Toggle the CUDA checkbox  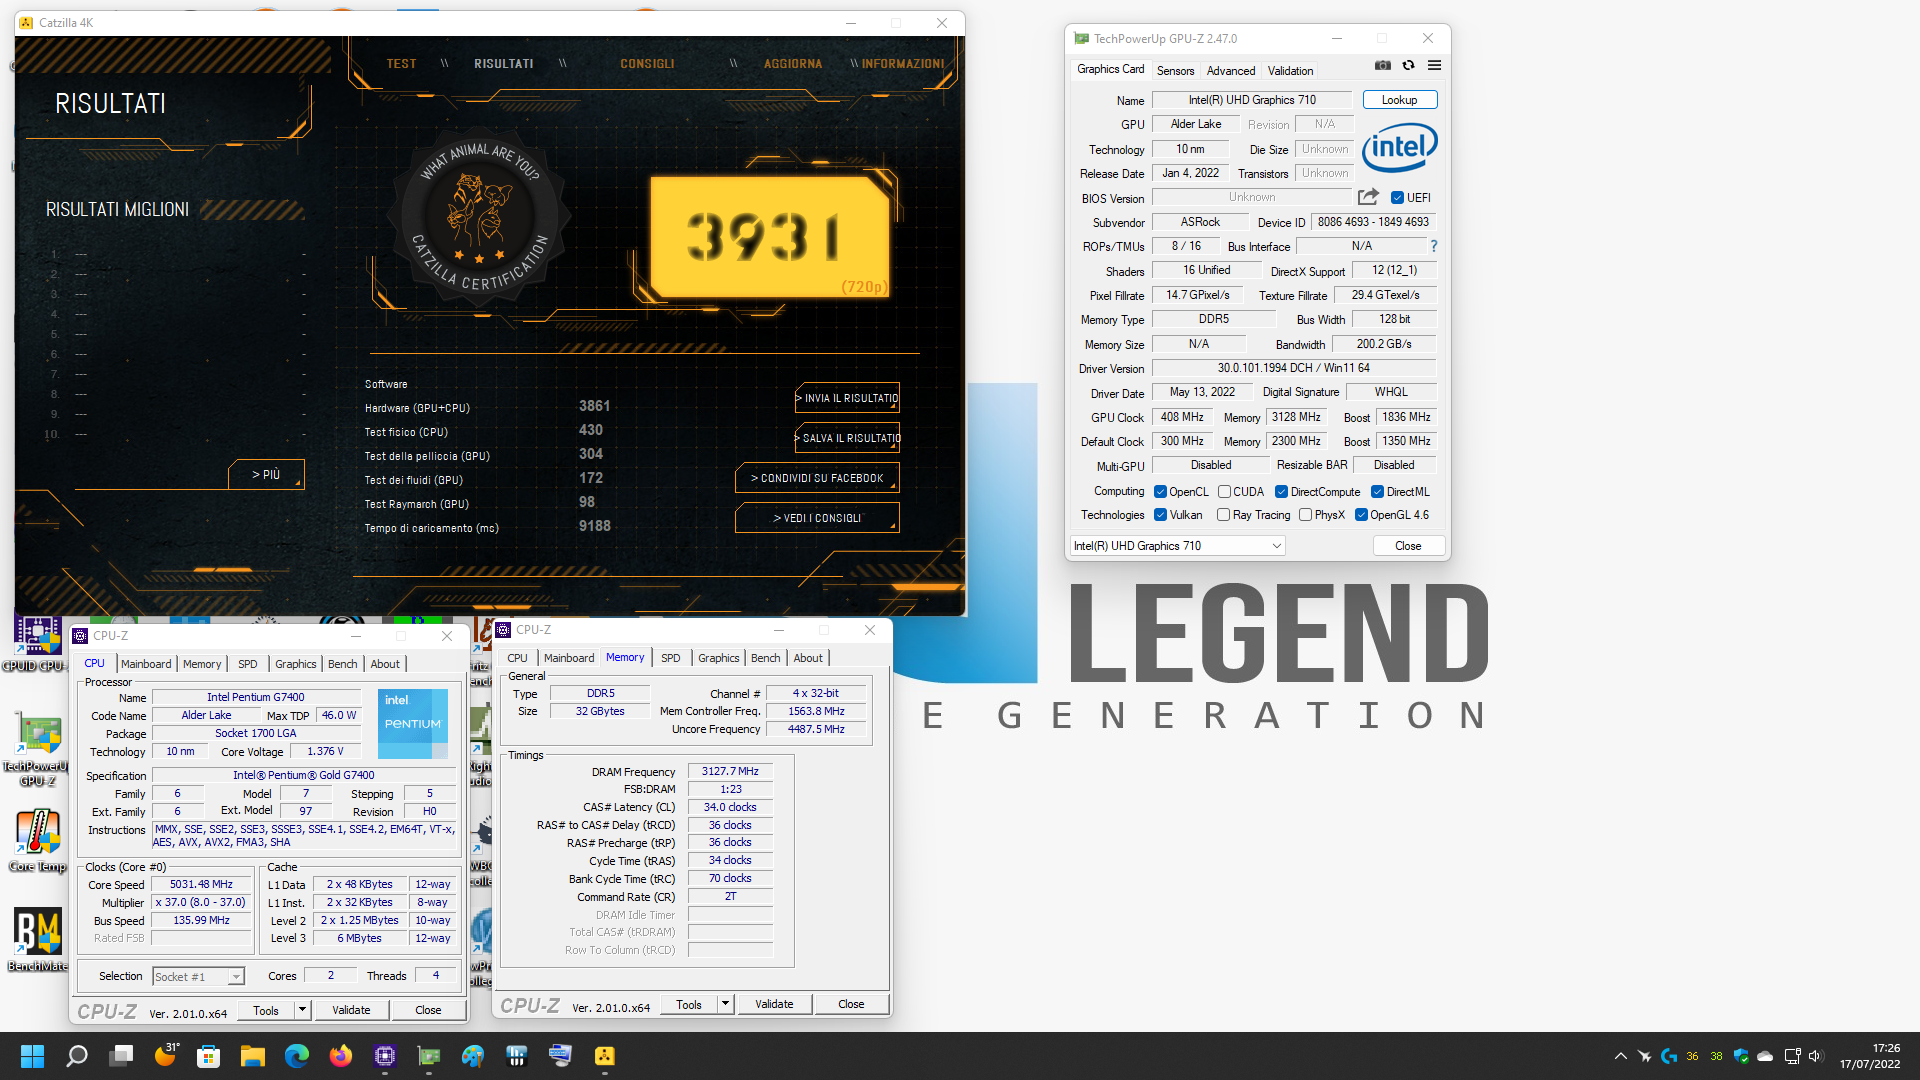pyautogui.click(x=1224, y=492)
